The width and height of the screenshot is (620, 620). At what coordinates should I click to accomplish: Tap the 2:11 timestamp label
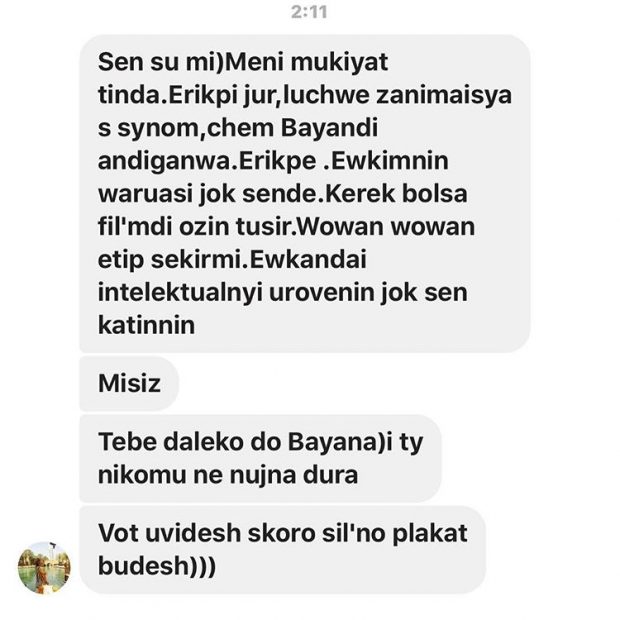(309, 12)
